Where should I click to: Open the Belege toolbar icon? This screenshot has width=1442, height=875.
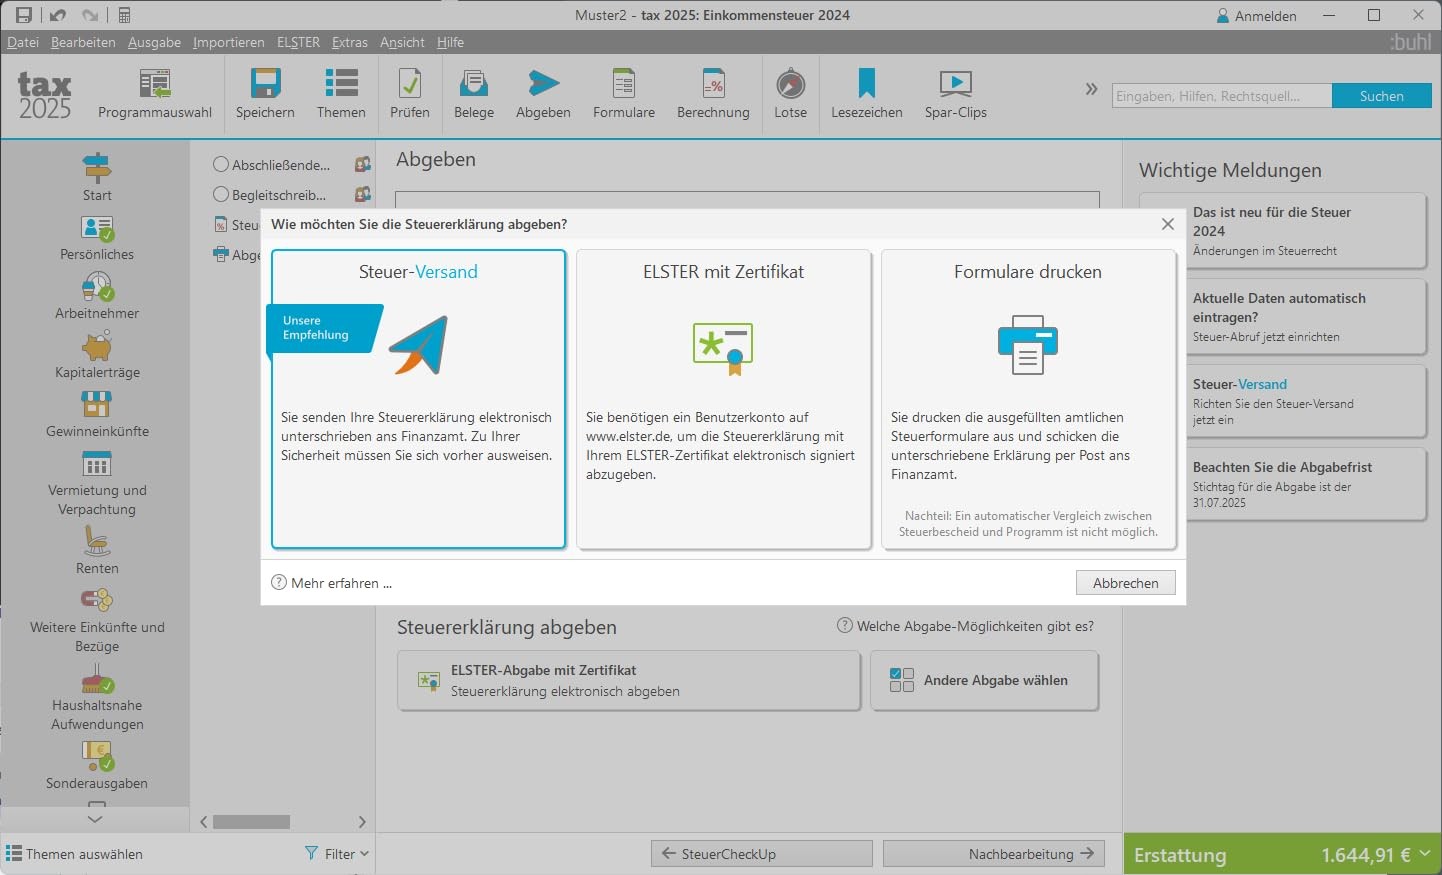(474, 95)
